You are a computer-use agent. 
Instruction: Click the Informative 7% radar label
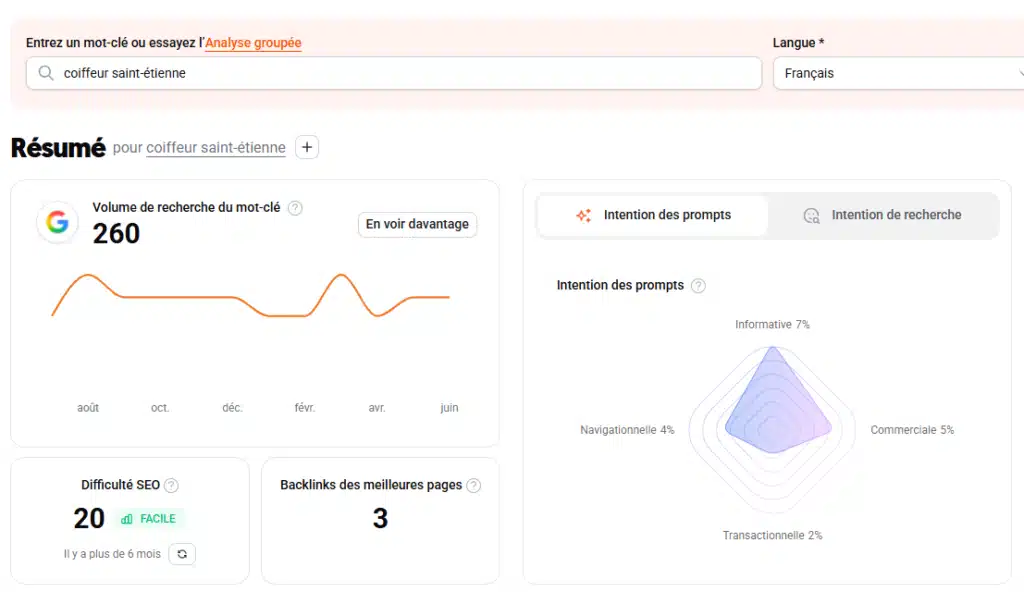point(772,325)
